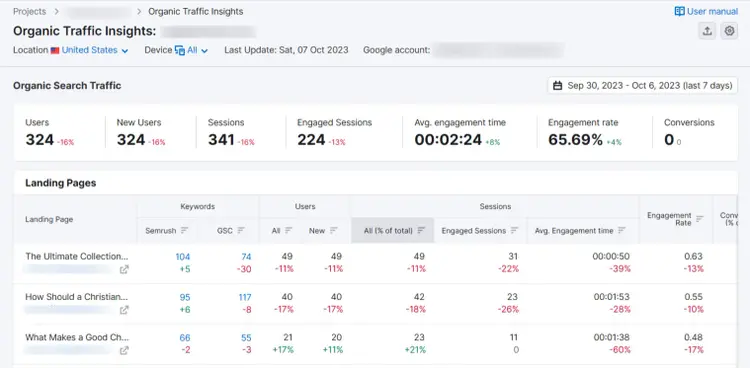Click the calendar icon in date range
Viewport: 750px width, 368px height.
coord(557,86)
